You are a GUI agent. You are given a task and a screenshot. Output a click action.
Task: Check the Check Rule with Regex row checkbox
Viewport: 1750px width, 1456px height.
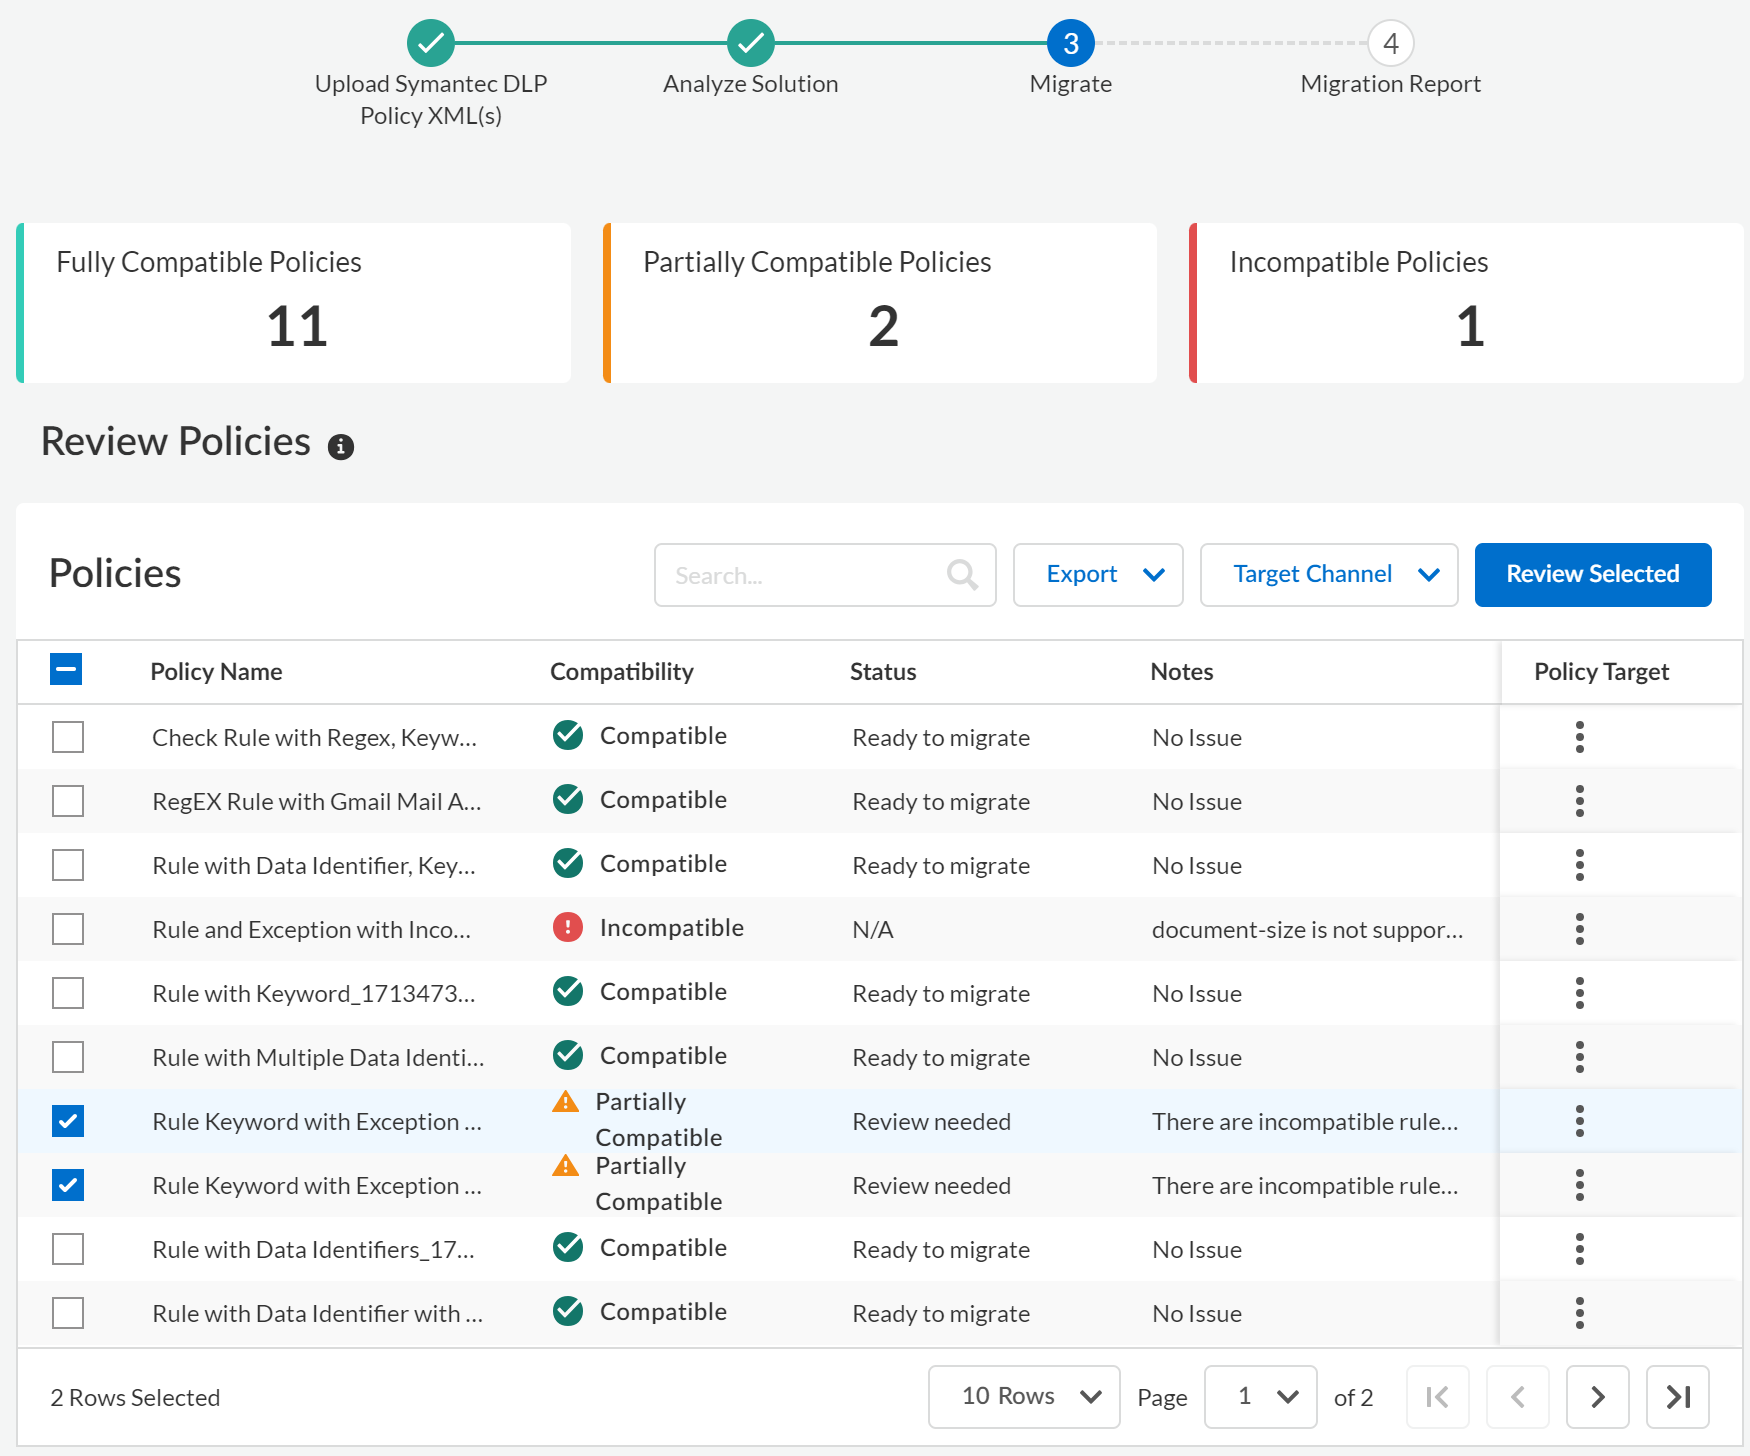click(x=68, y=737)
